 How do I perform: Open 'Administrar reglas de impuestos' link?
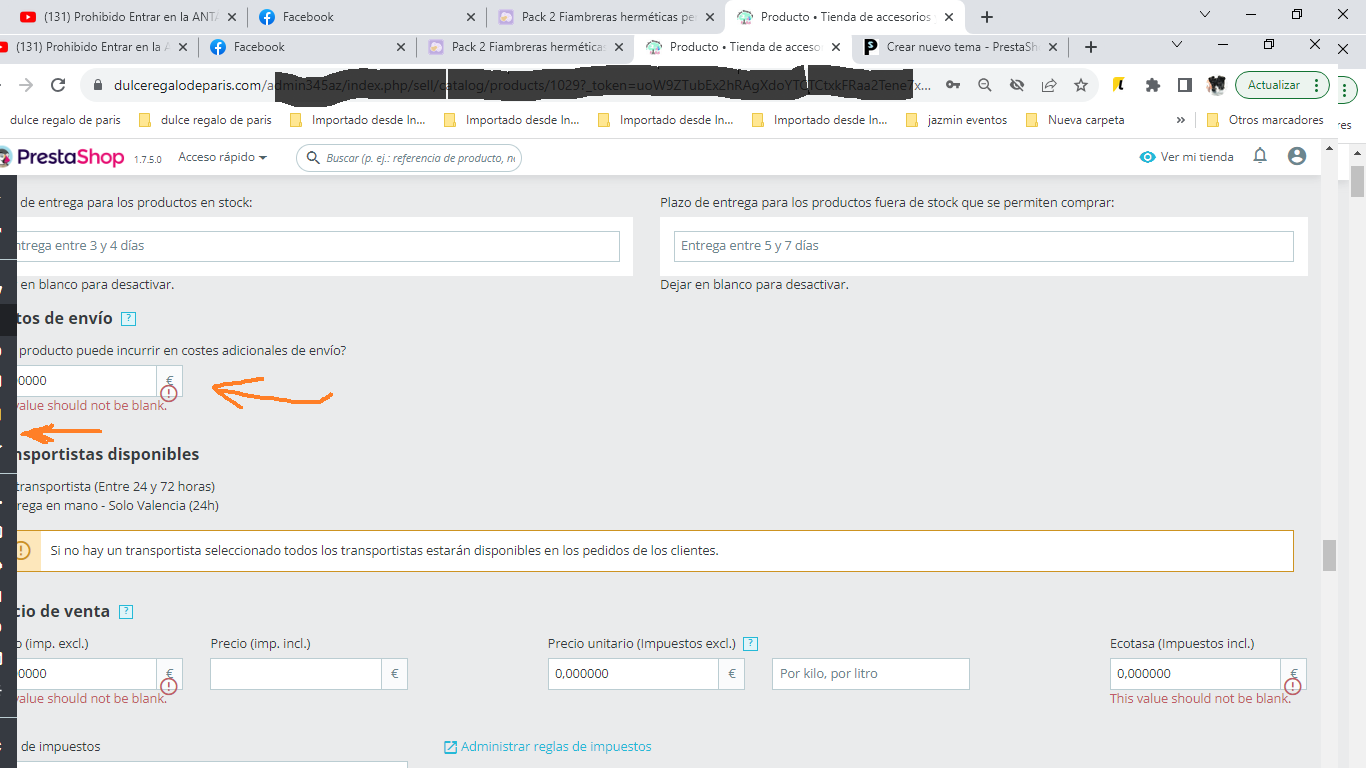[x=547, y=747]
